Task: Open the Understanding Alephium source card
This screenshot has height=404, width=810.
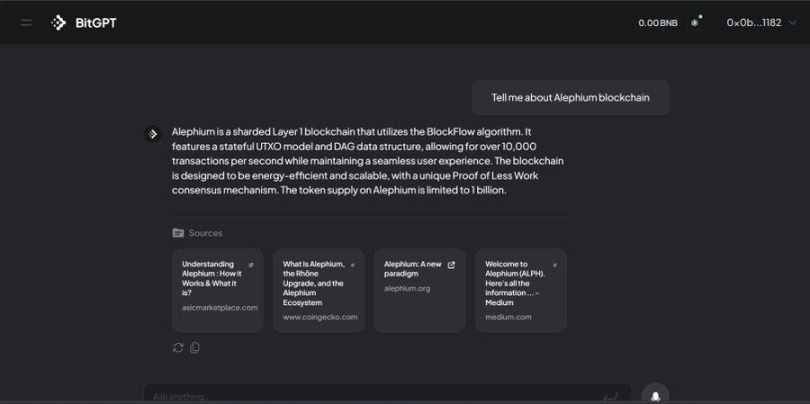Action: pyautogui.click(x=218, y=290)
